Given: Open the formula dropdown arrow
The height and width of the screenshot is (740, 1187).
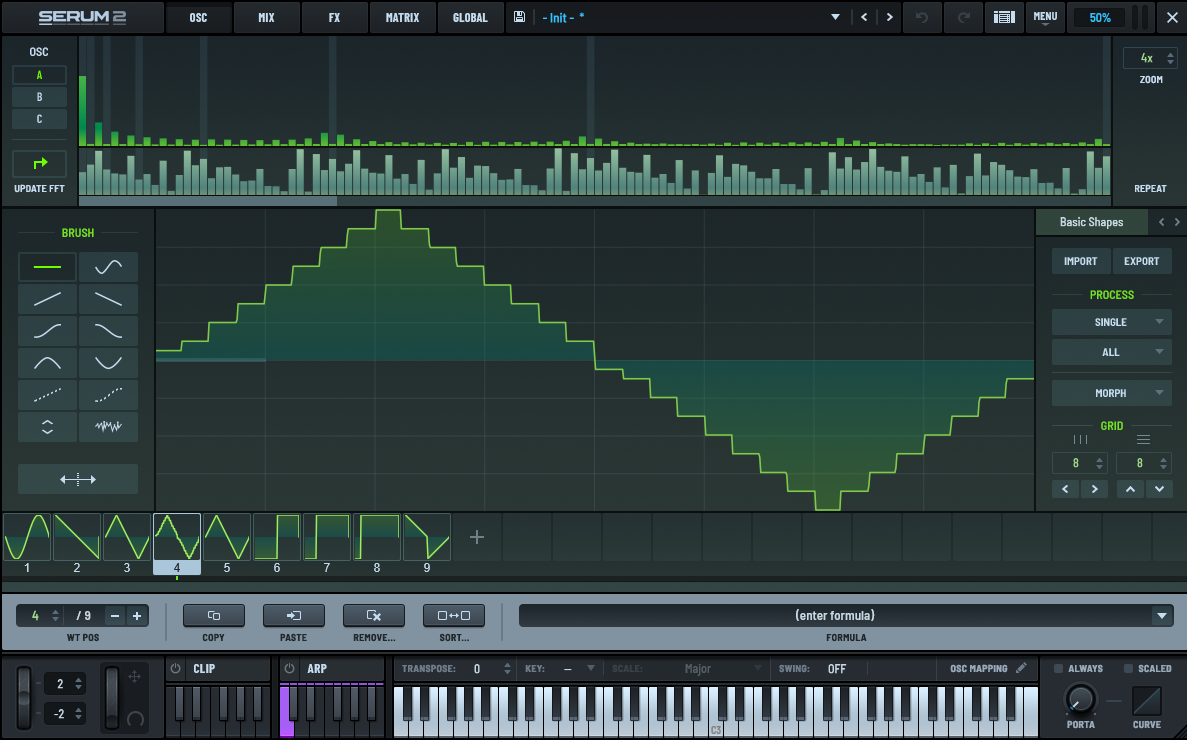Looking at the screenshot, I should tap(1162, 616).
